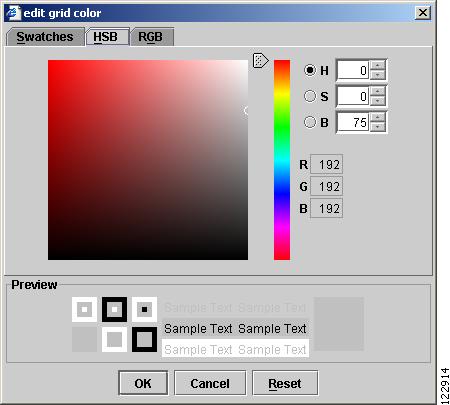Switch to the Swatches tab

[x=45, y=37]
